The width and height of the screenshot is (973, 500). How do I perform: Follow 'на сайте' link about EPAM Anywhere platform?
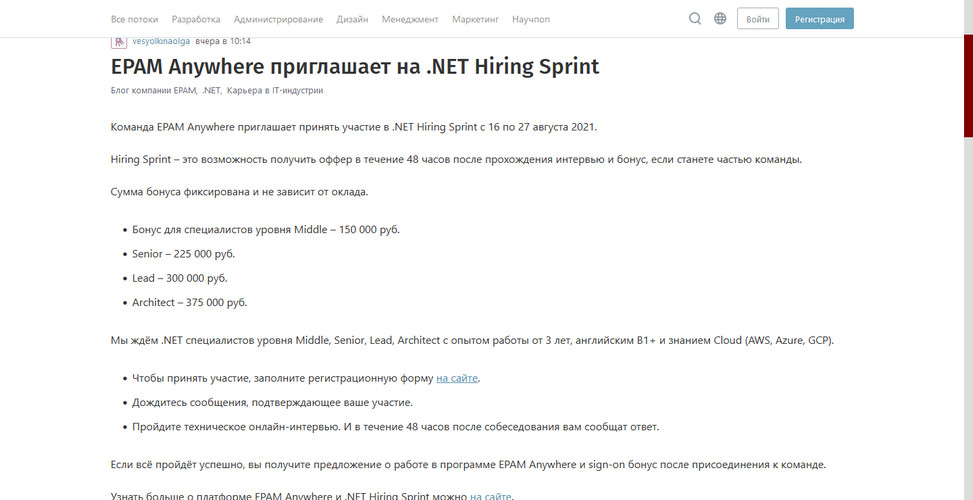pyautogui.click(x=491, y=496)
